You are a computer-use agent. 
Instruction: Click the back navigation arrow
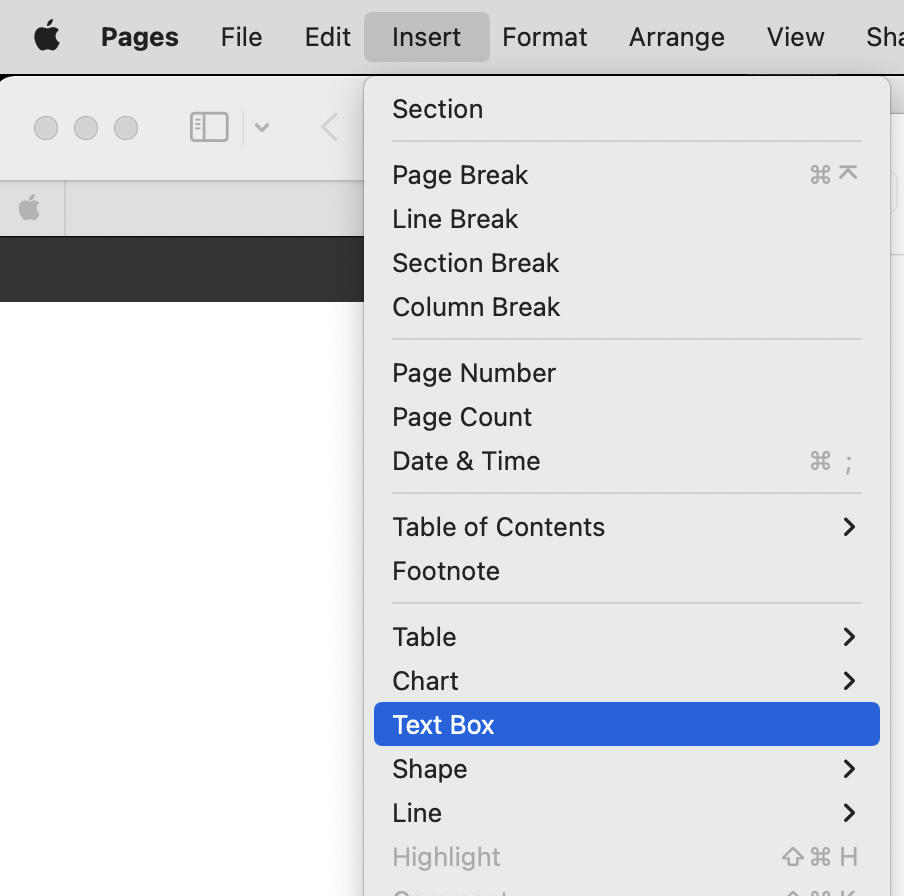pos(329,127)
